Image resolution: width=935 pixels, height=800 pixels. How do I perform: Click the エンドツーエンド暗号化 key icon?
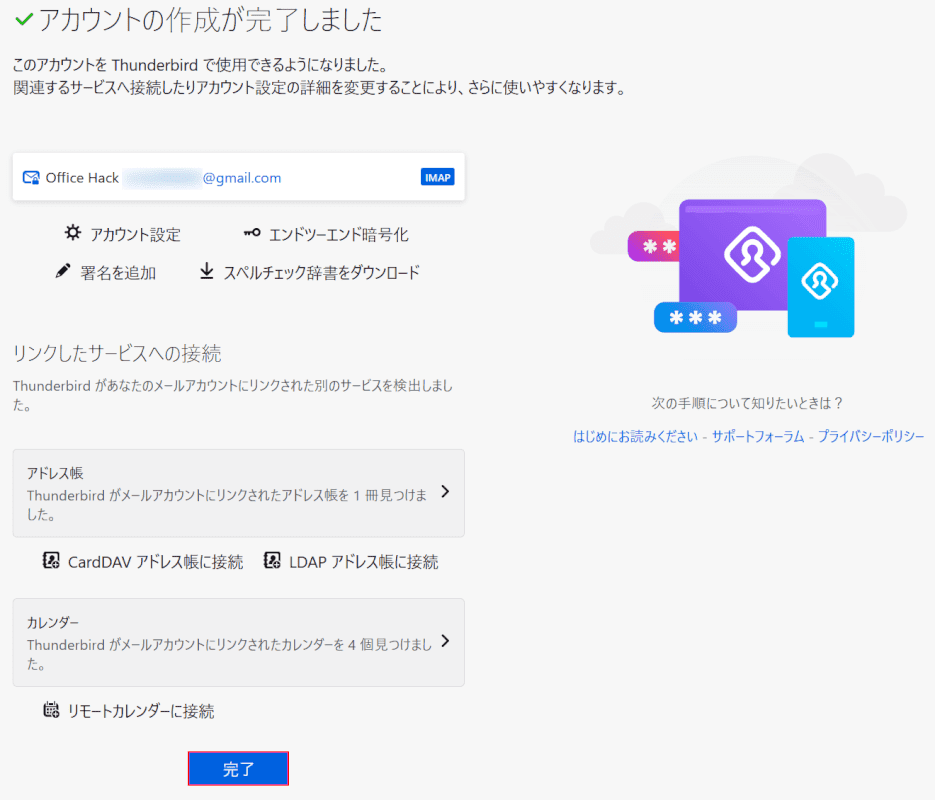pyautogui.click(x=252, y=232)
